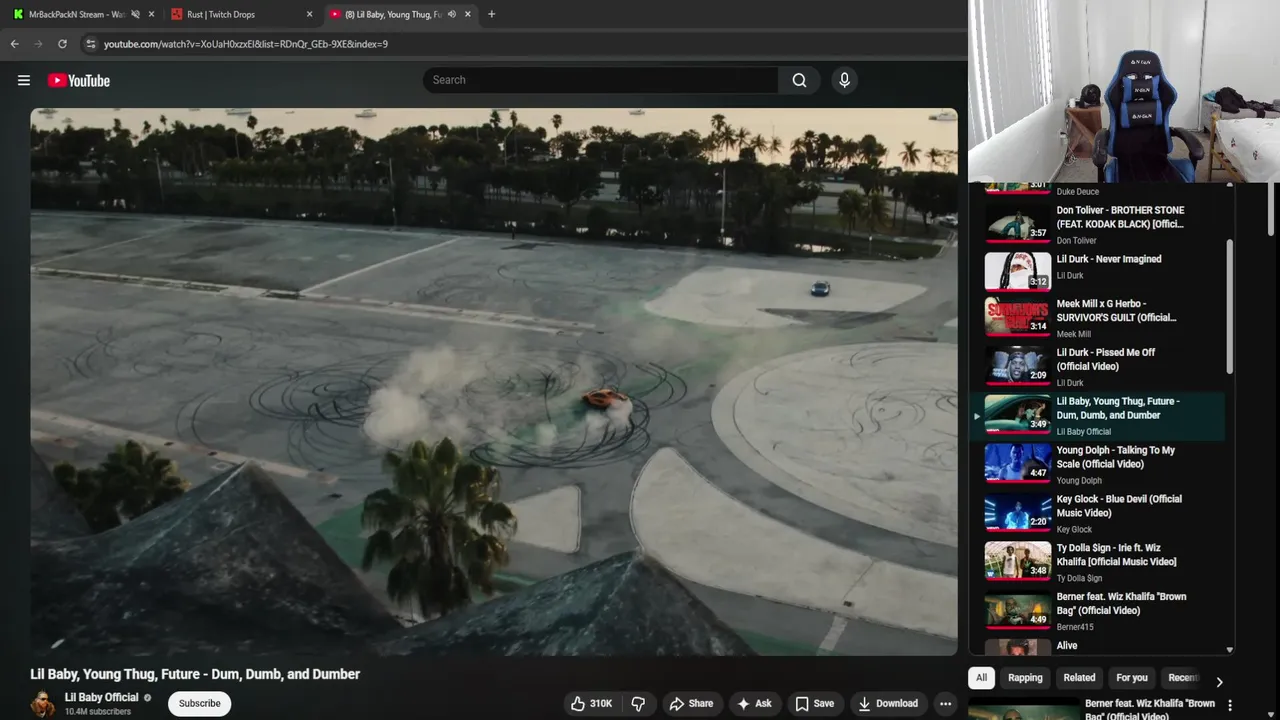
Task: Activate voice search microphone icon
Action: [844, 80]
